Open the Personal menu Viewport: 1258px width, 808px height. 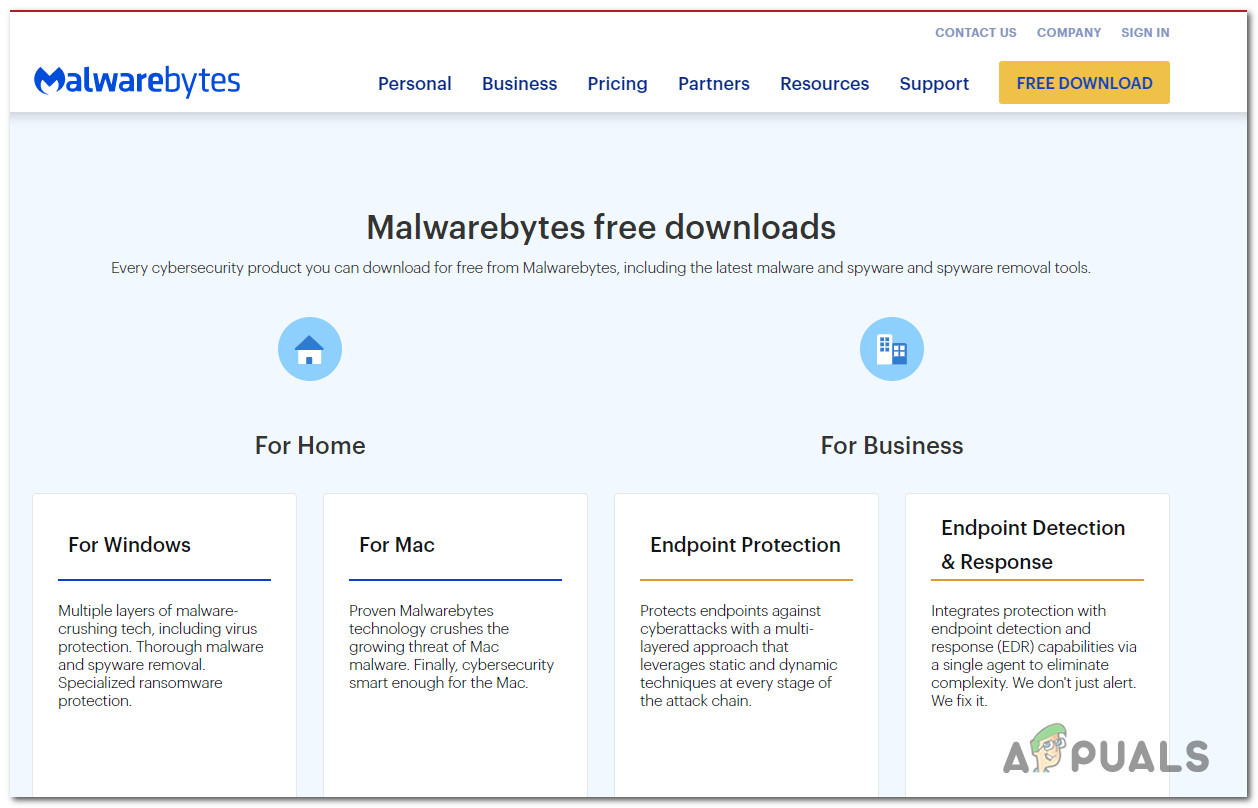click(x=414, y=84)
